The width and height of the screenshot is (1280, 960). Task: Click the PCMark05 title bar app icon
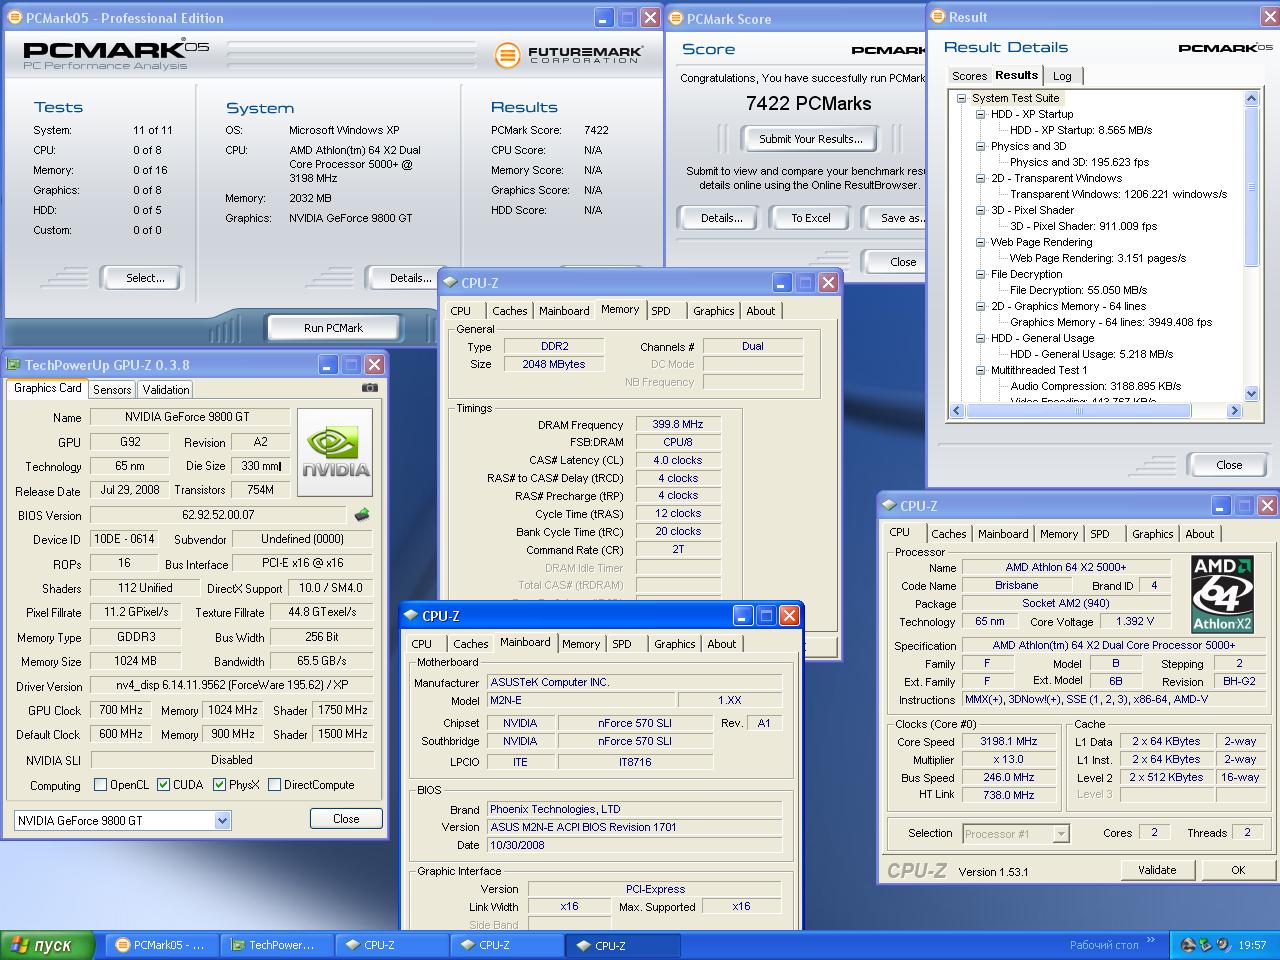pos(15,18)
